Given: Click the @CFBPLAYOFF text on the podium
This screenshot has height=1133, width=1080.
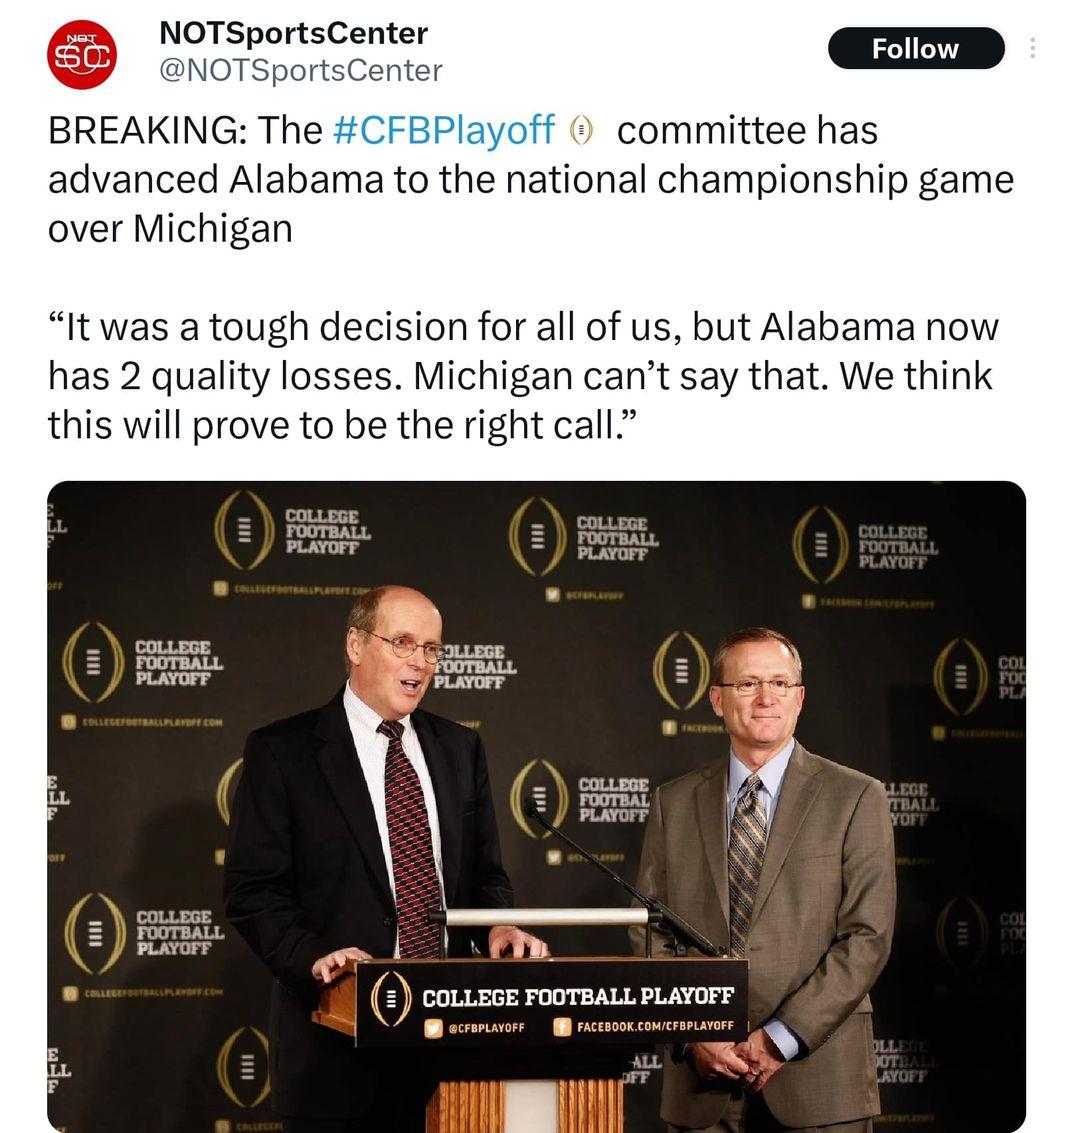Looking at the screenshot, I should 485,1027.
